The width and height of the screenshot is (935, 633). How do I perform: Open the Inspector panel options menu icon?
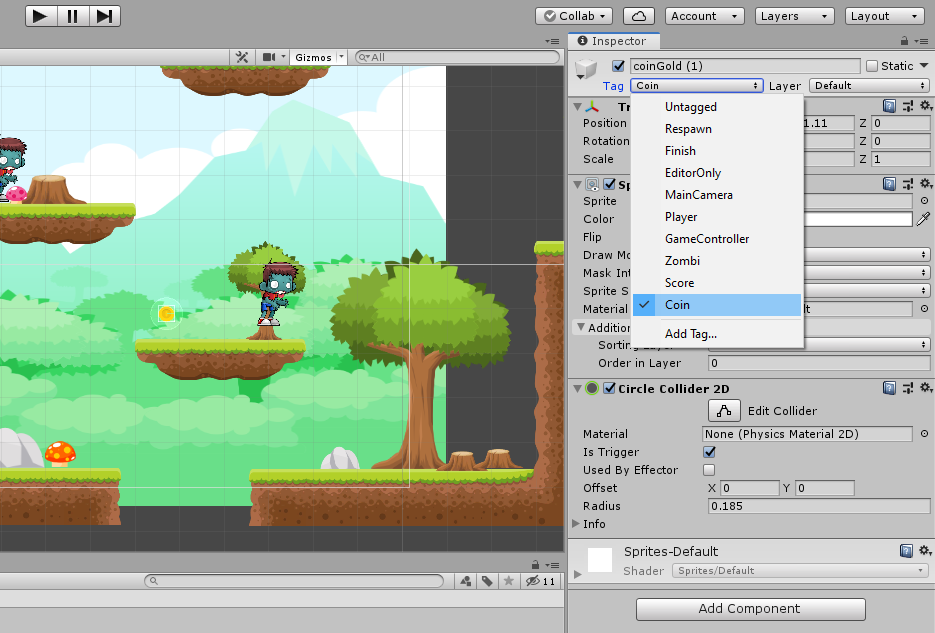pyautogui.click(x=922, y=41)
